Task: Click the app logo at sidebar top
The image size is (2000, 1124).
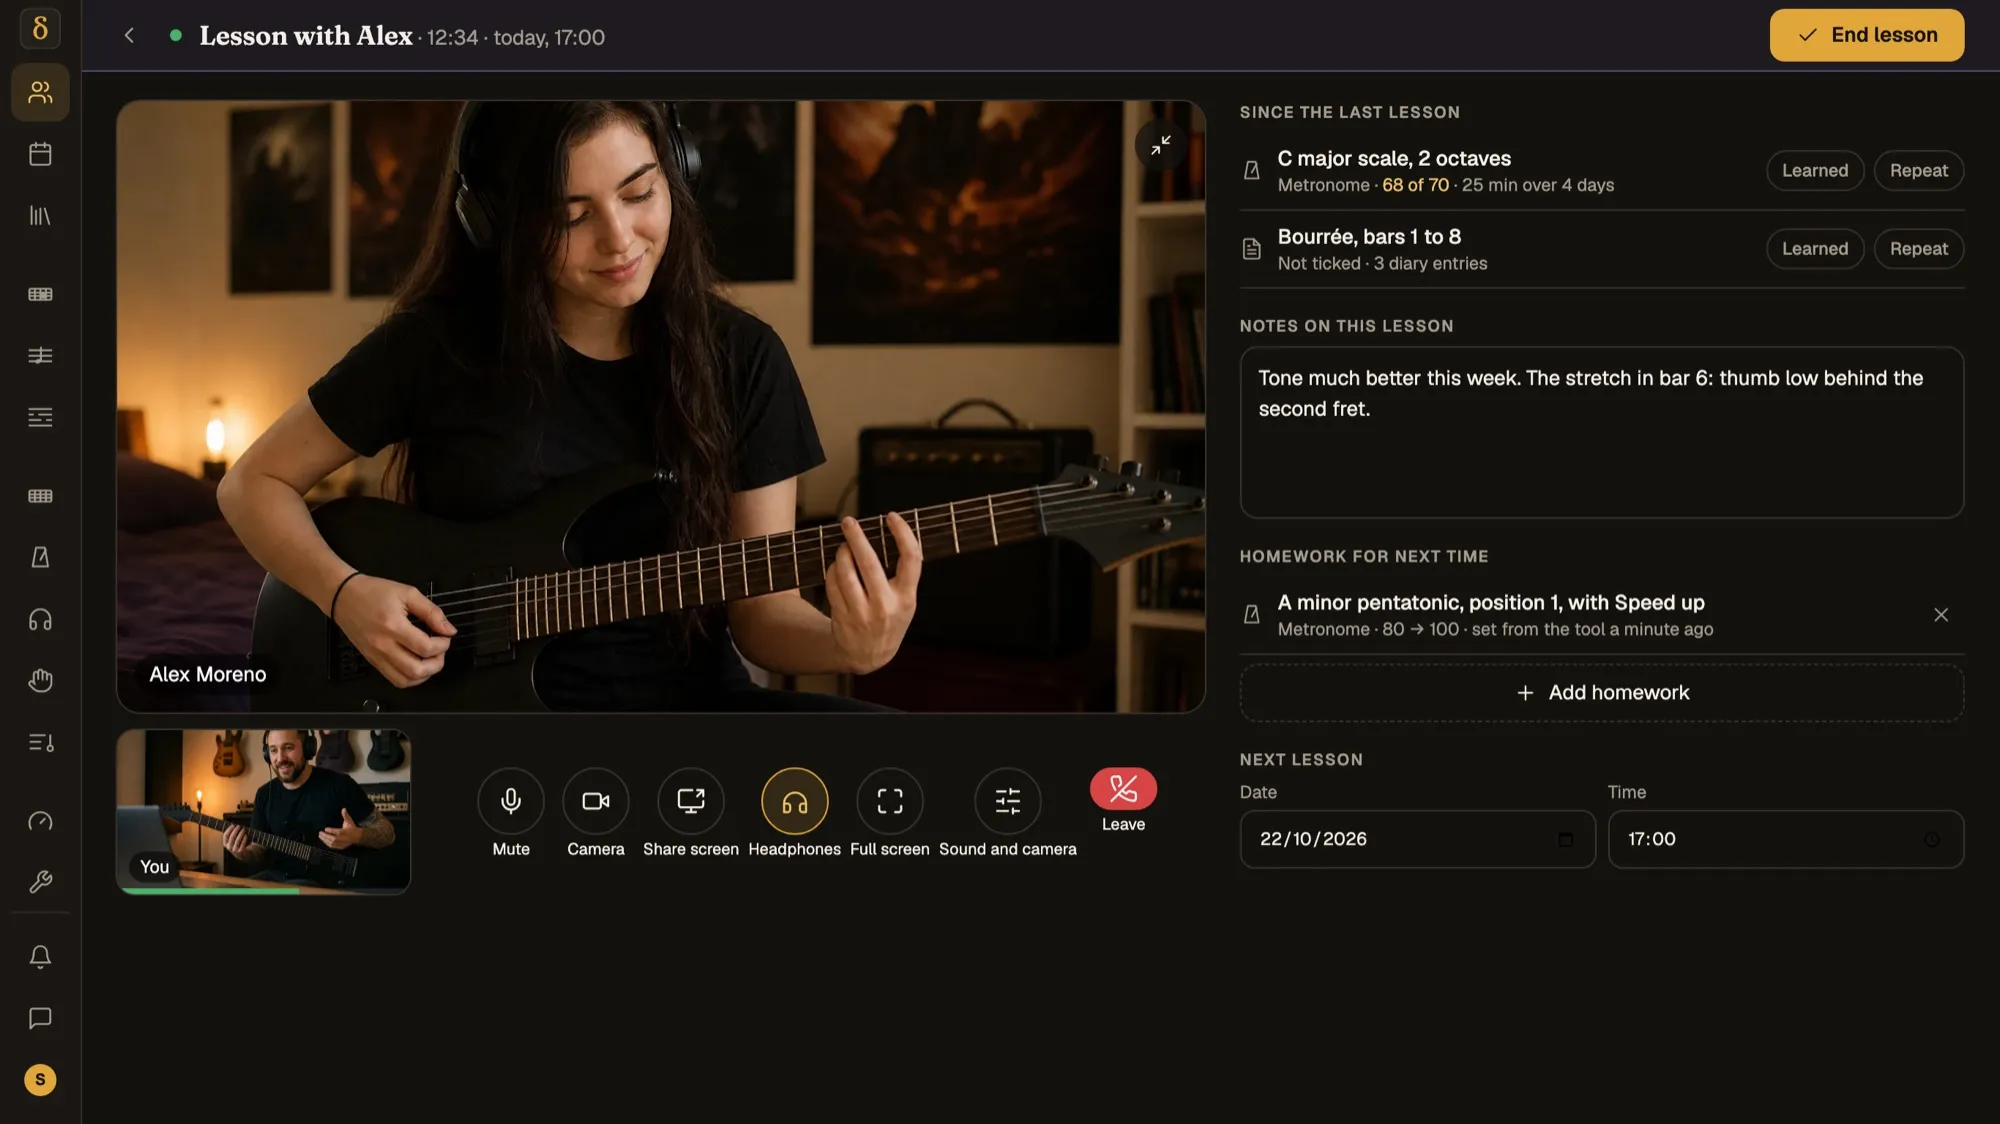Action: (40, 28)
